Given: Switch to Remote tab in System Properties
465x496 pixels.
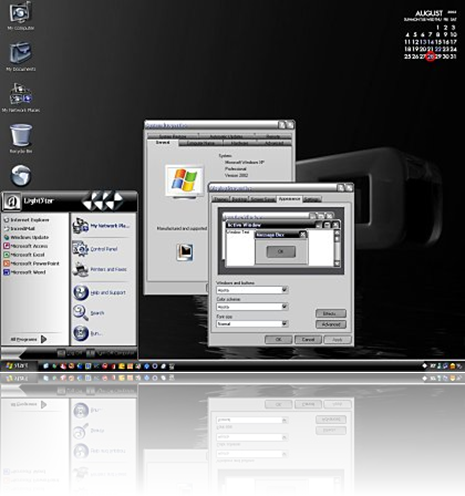Looking at the screenshot, I should [273, 136].
